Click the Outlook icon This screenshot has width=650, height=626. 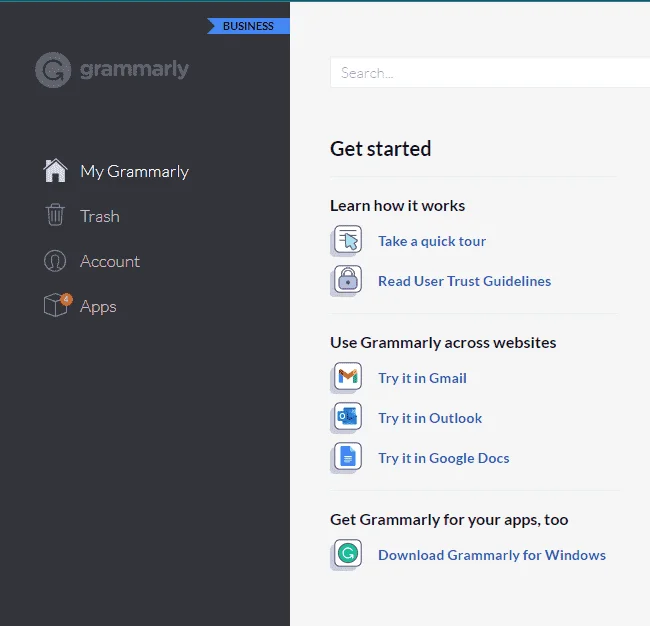pos(348,416)
